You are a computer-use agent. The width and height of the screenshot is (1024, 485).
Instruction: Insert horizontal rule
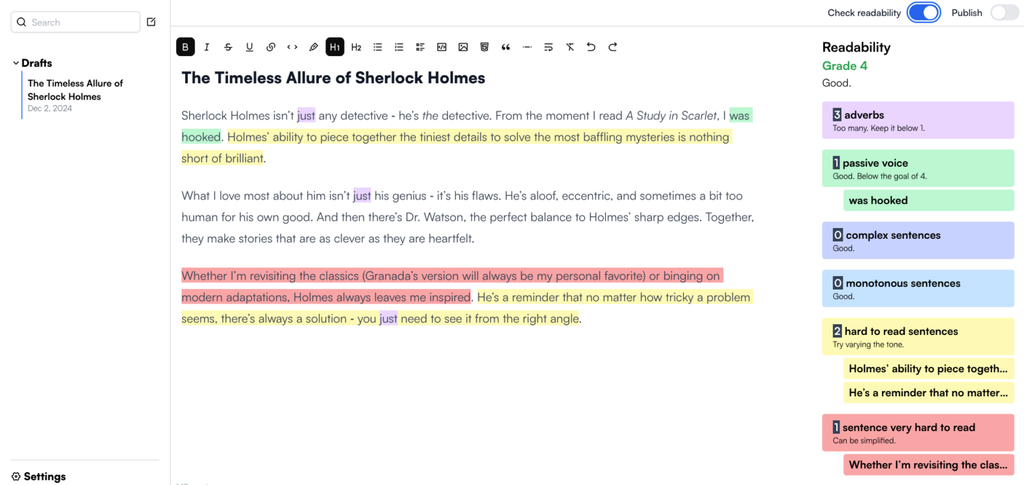point(527,47)
